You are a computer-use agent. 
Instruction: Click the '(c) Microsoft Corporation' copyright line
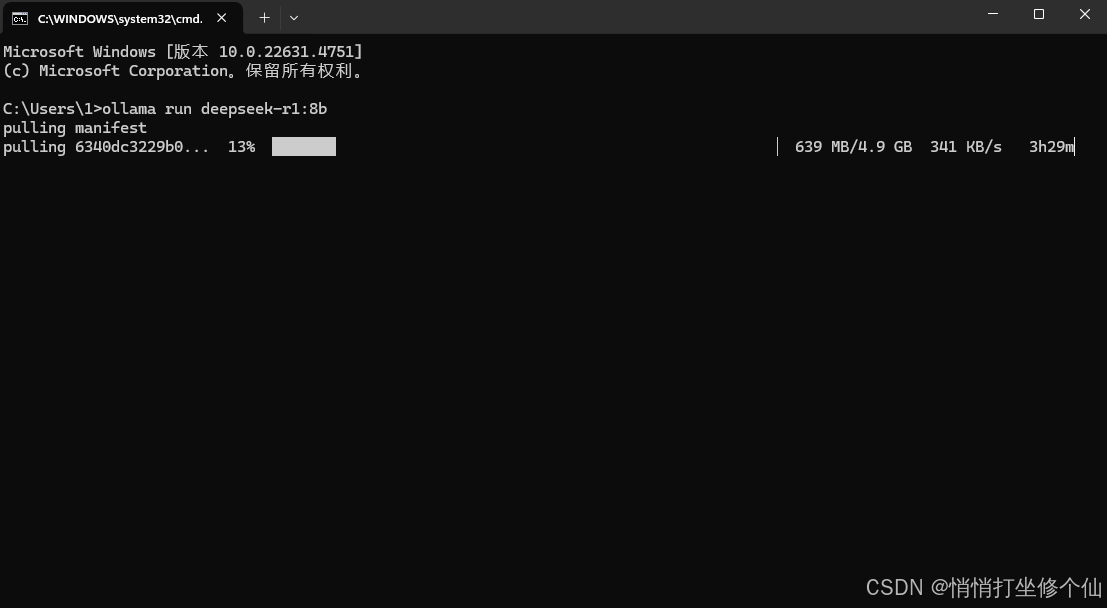coord(184,71)
